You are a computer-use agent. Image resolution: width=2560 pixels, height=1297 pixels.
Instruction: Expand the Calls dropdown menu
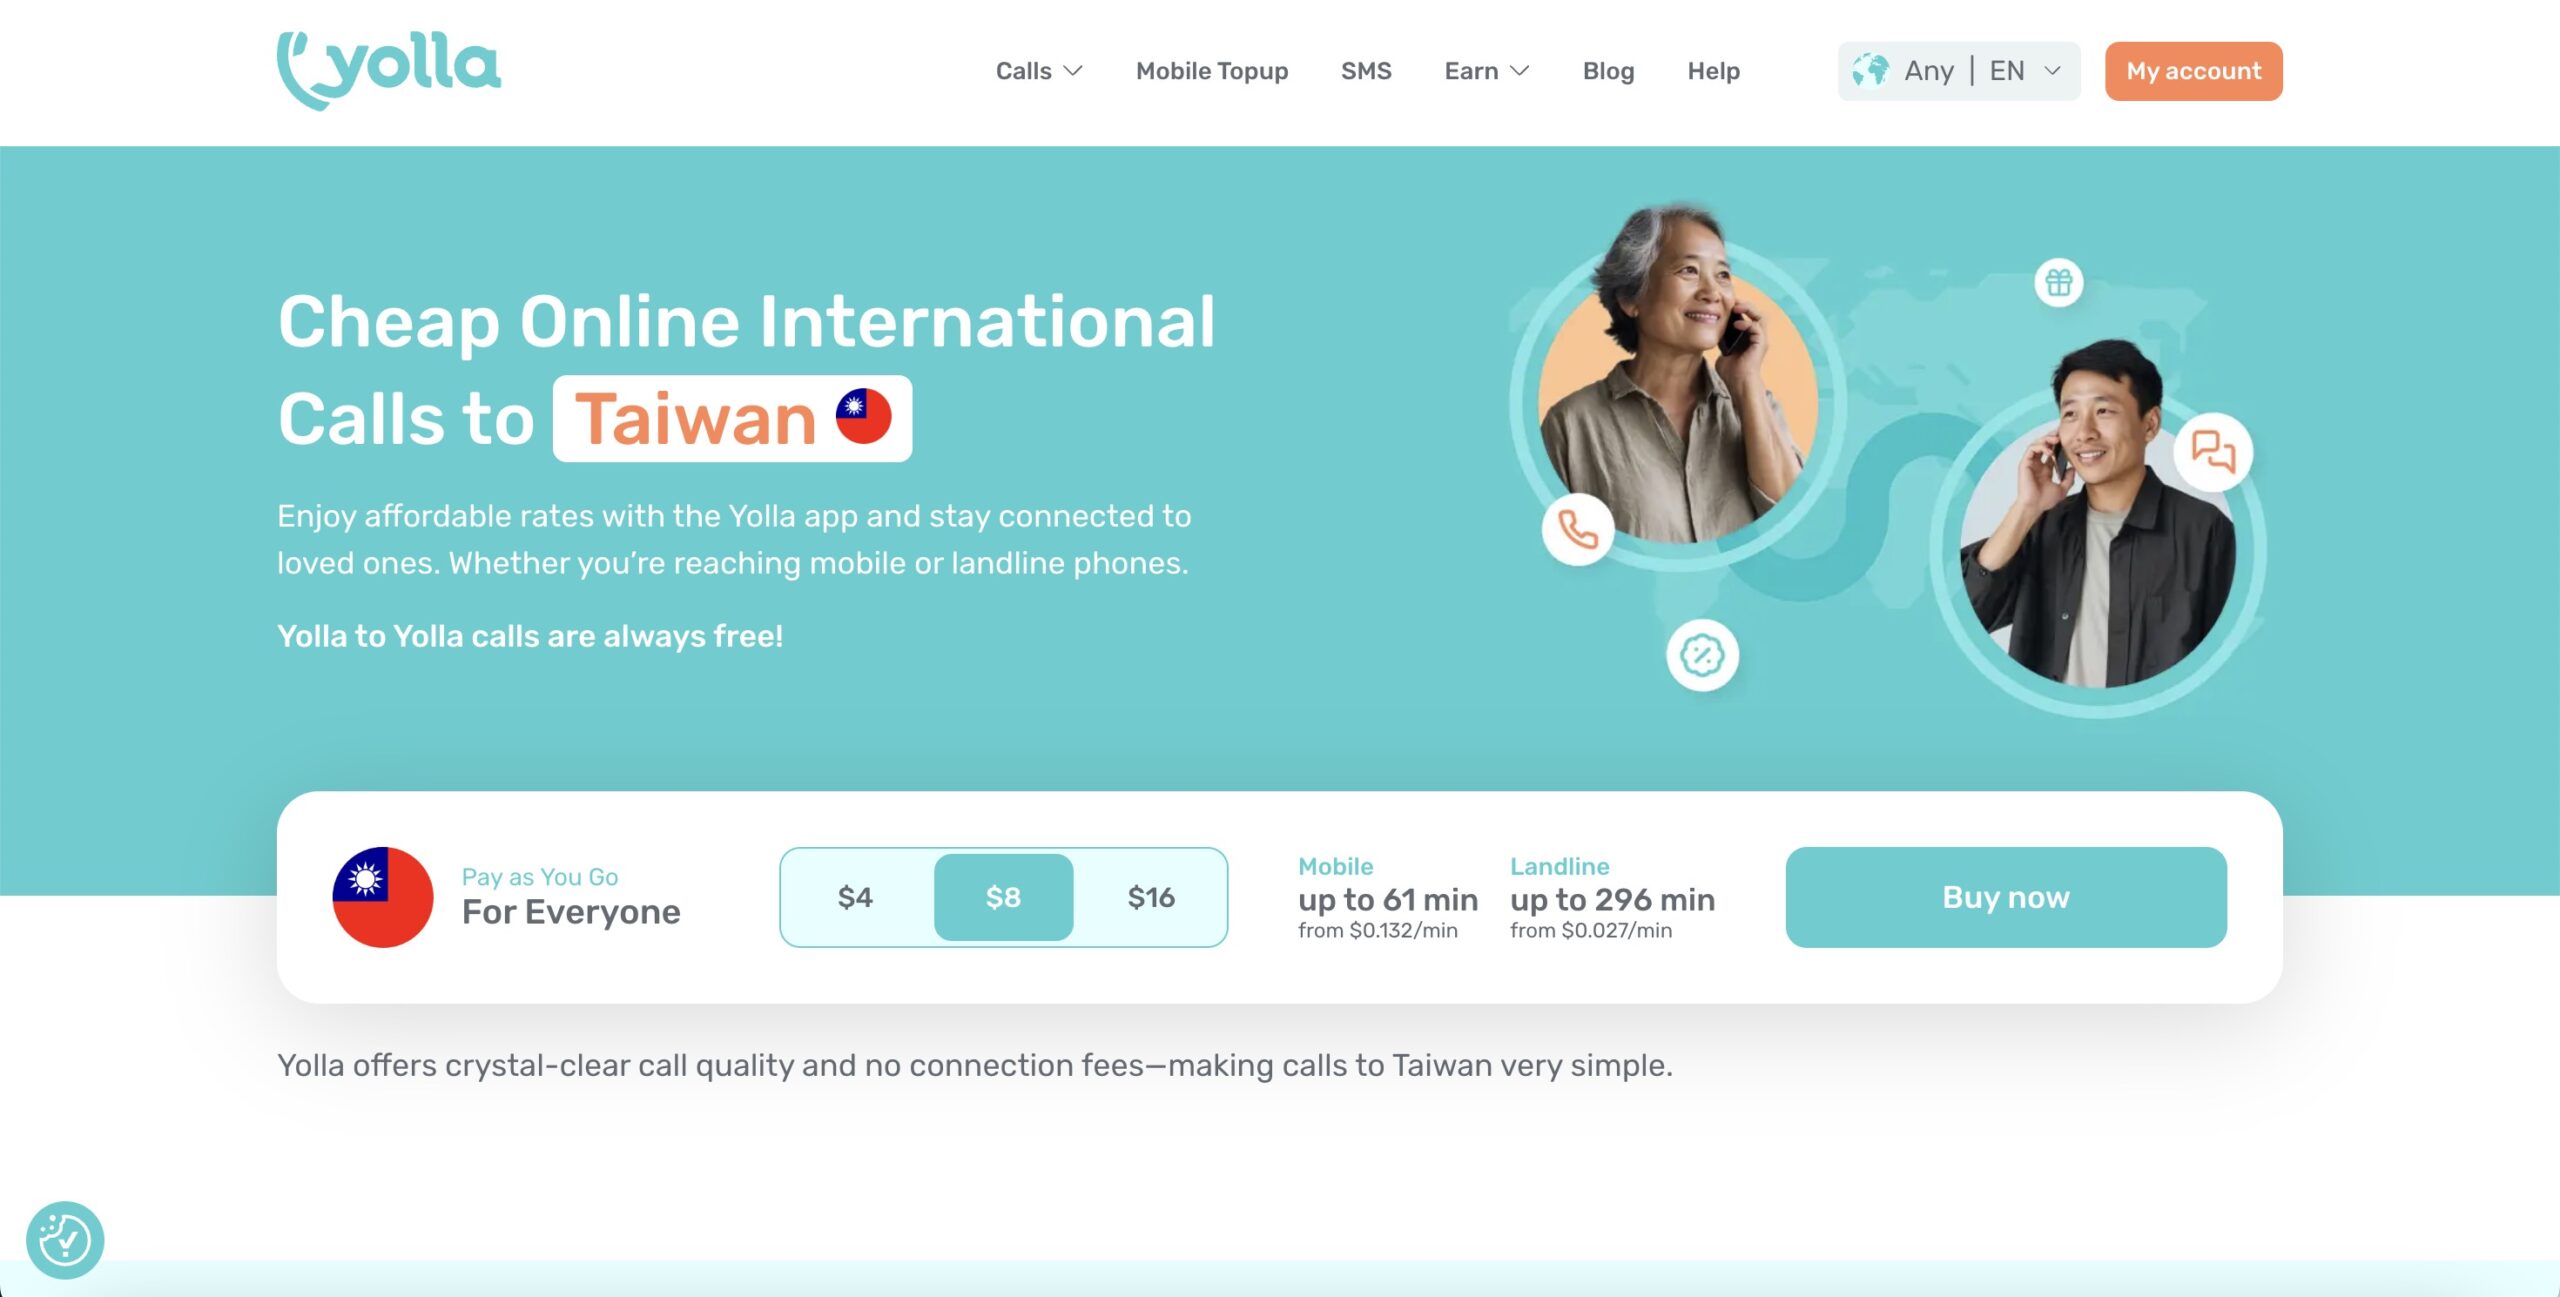1039,71
